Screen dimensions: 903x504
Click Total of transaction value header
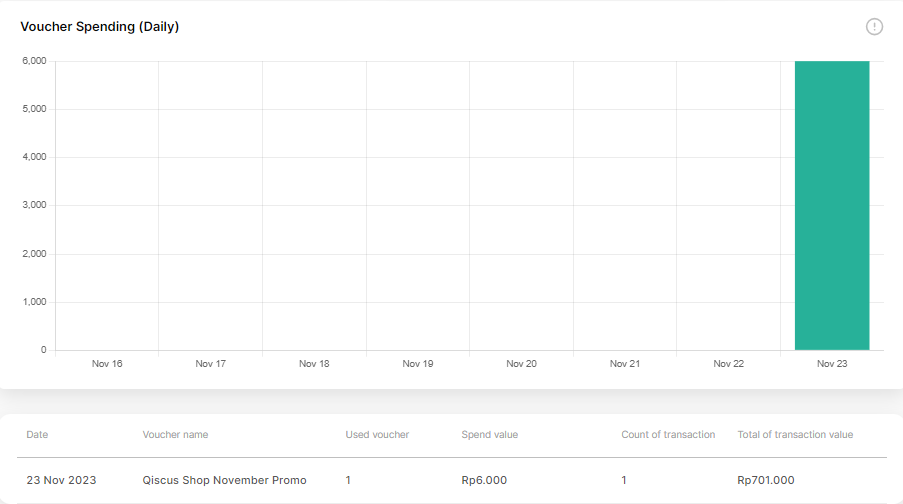[x=795, y=434]
